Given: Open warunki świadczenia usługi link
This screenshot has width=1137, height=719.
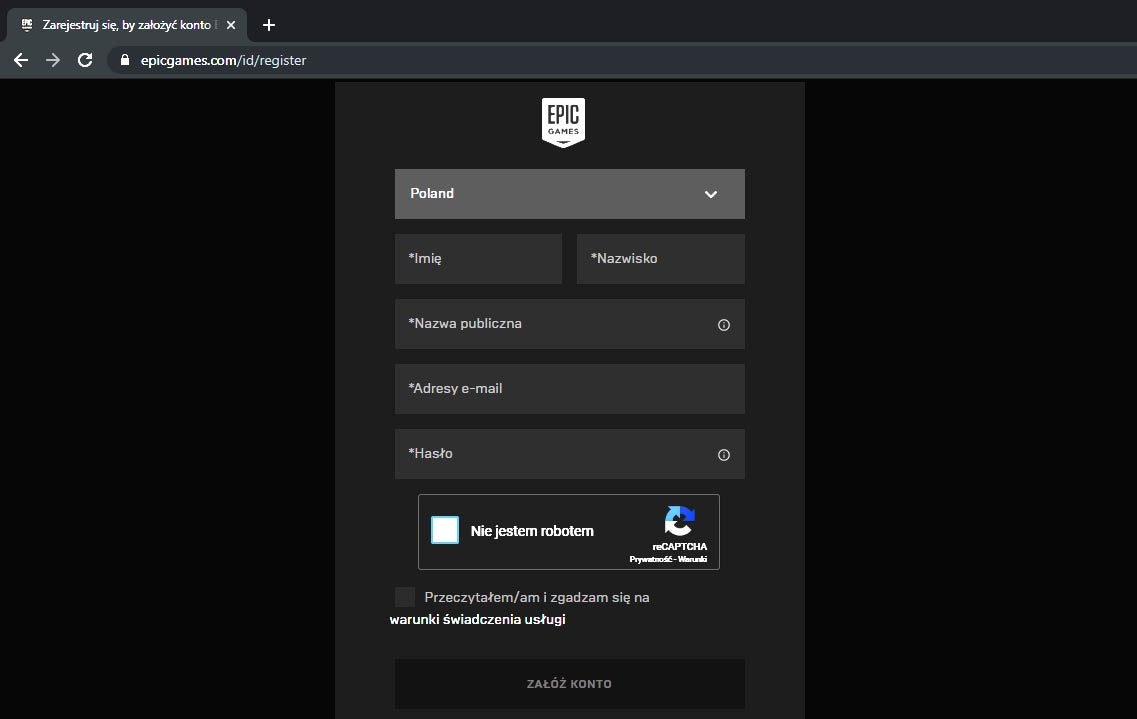Looking at the screenshot, I should point(477,620).
